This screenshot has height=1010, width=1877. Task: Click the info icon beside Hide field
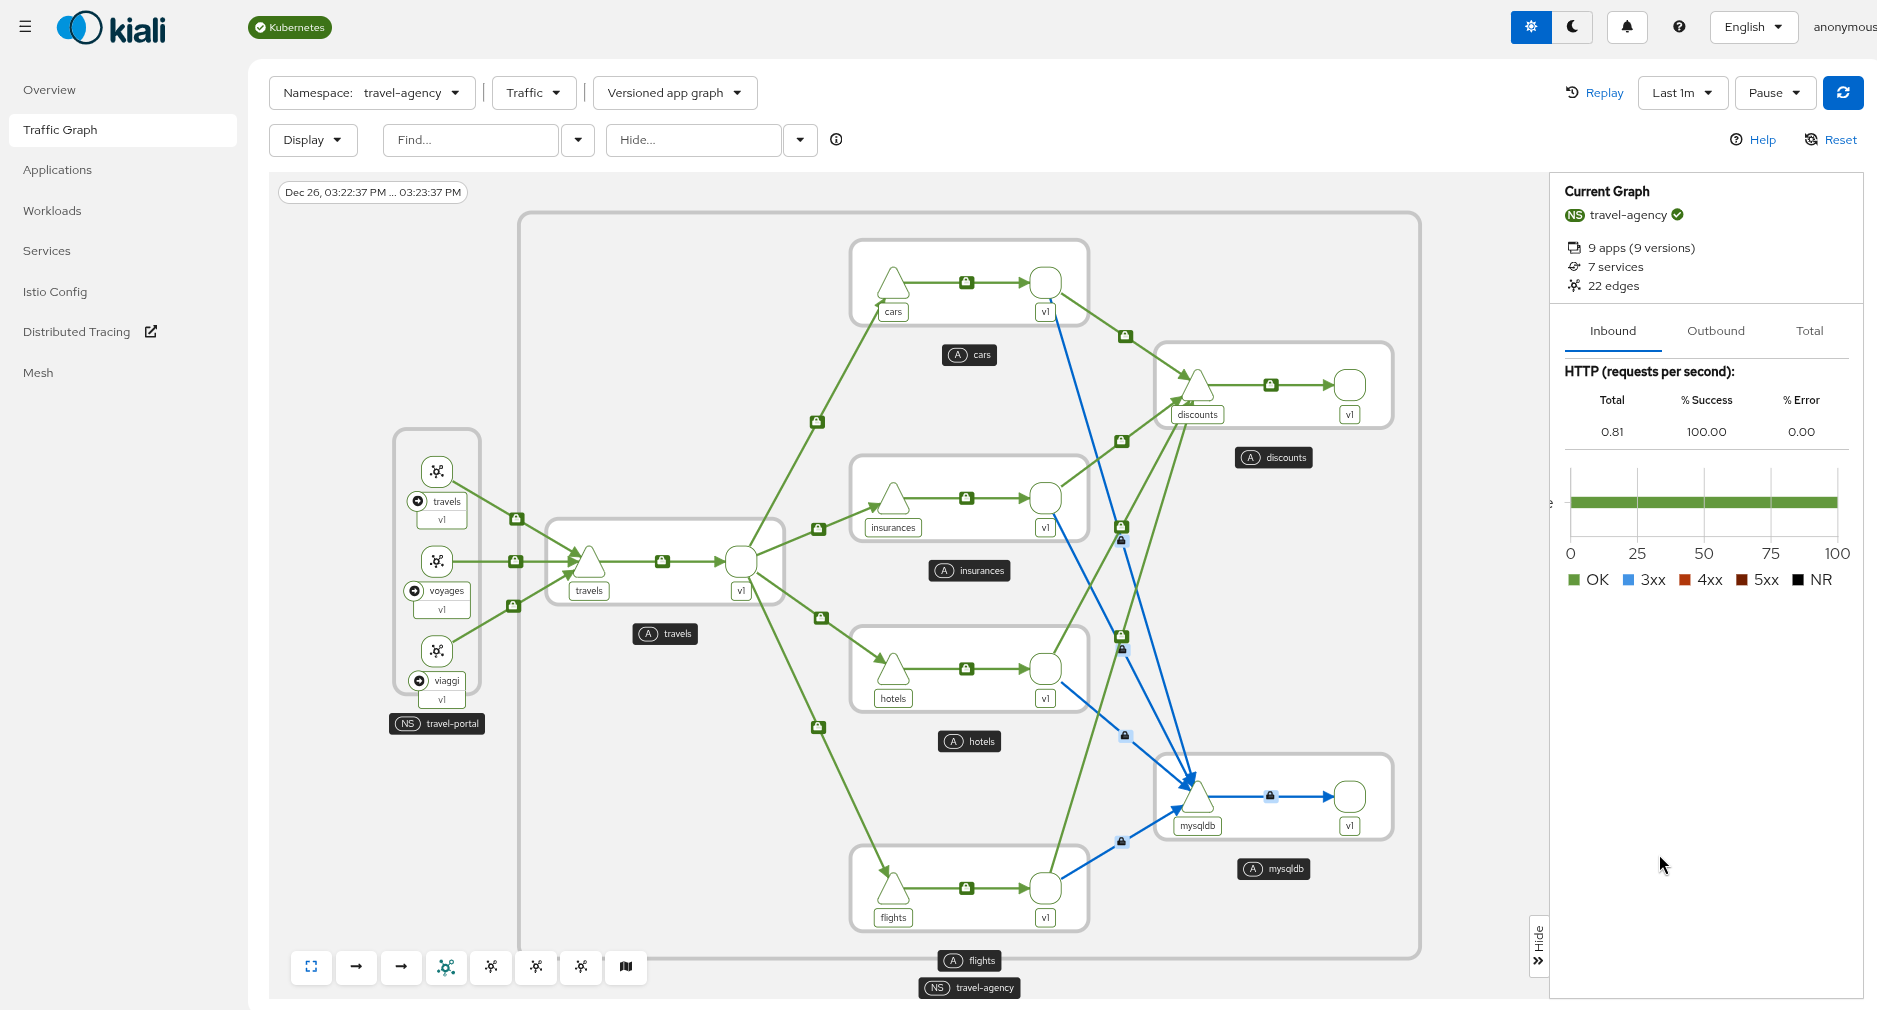point(836,140)
